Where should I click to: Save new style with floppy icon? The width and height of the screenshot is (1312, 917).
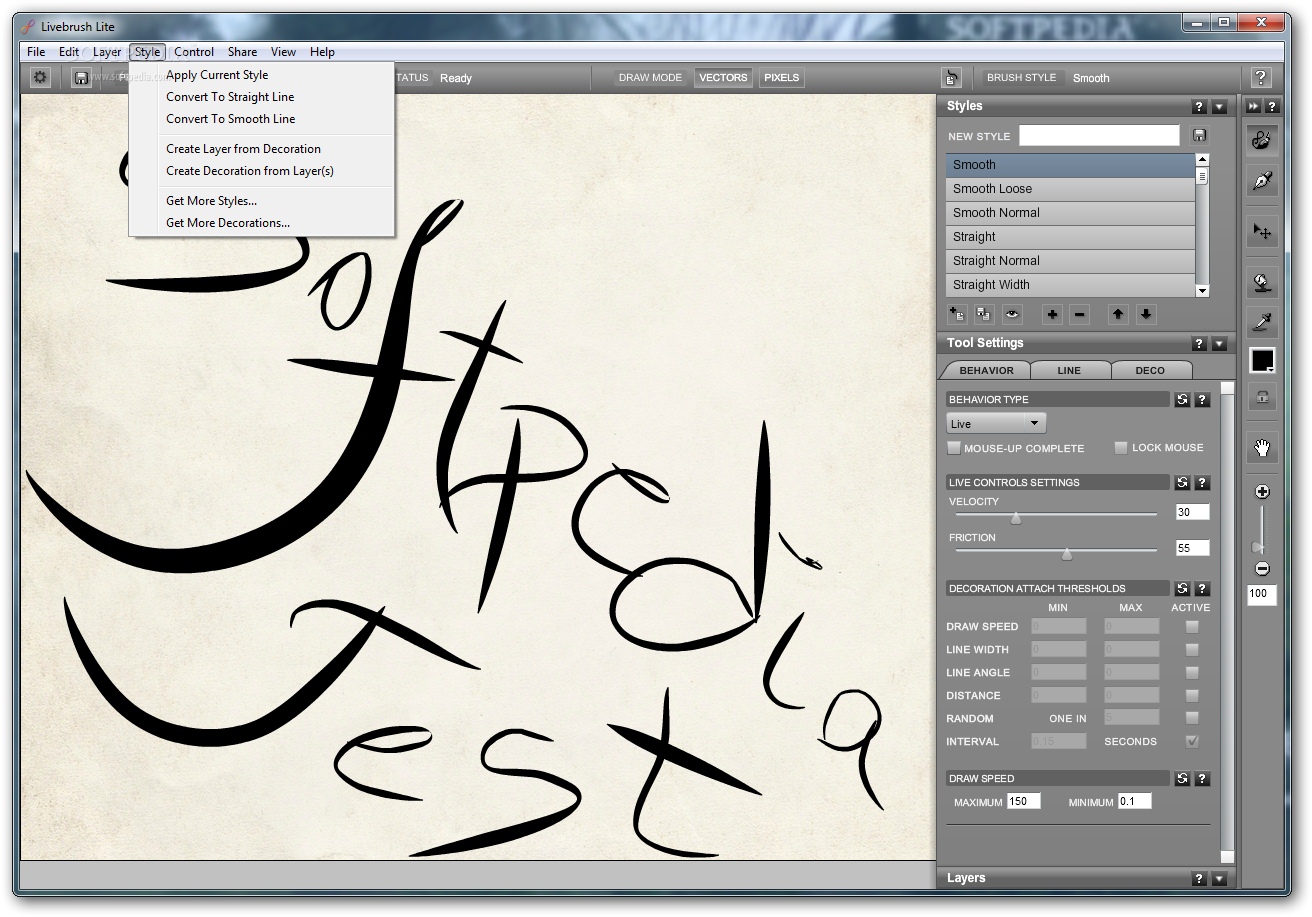[x=1200, y=136]
